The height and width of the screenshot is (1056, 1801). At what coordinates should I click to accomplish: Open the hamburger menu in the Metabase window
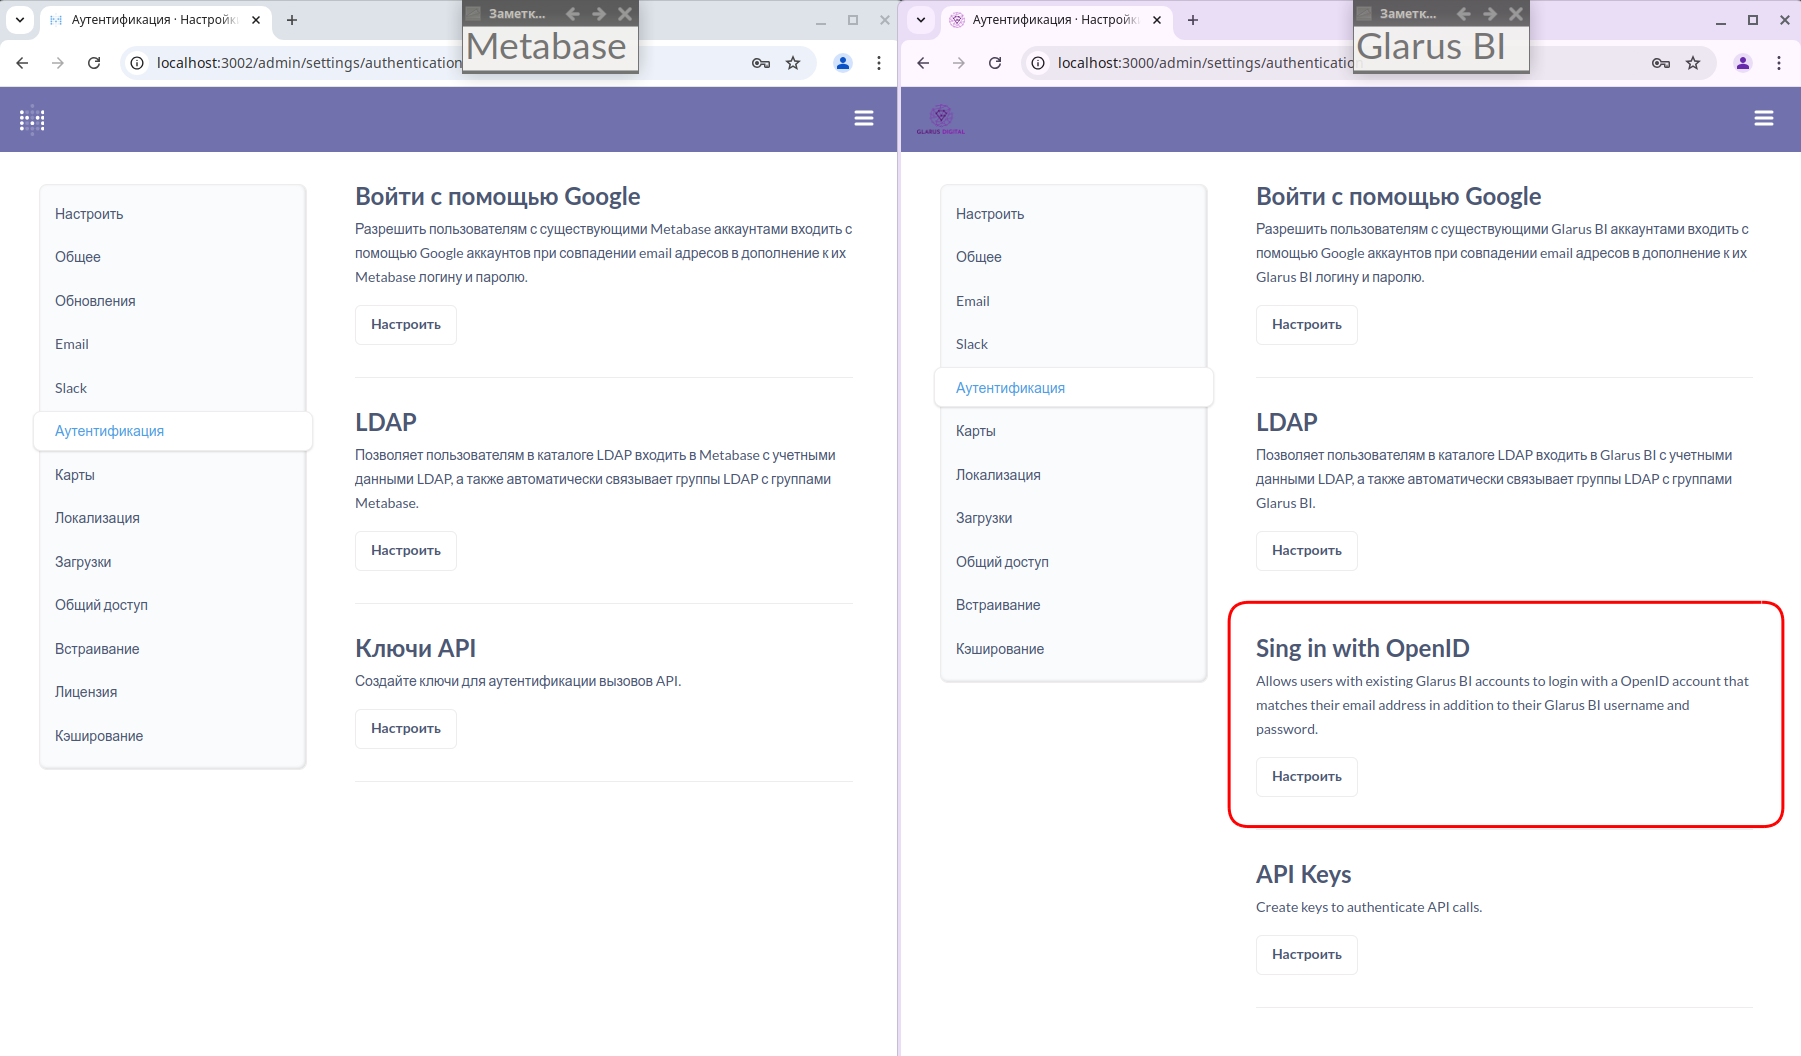click(863, 117)
